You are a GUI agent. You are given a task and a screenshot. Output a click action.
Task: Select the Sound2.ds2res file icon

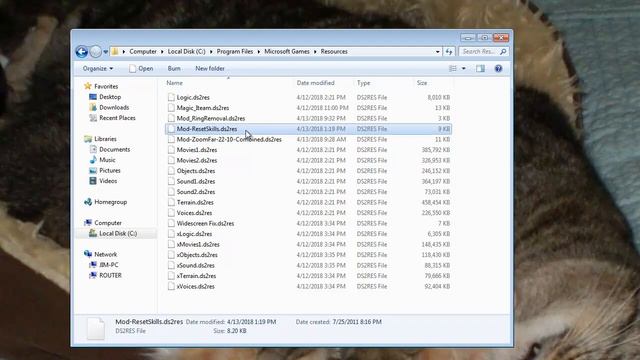[x=171, y=192]
